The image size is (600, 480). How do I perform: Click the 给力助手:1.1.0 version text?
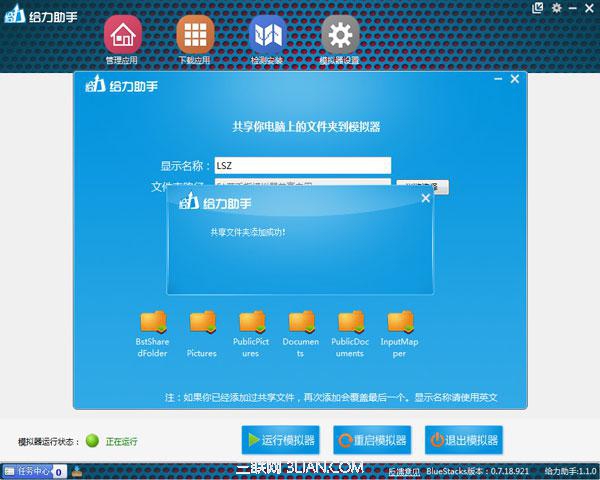(x=570, y=471)
